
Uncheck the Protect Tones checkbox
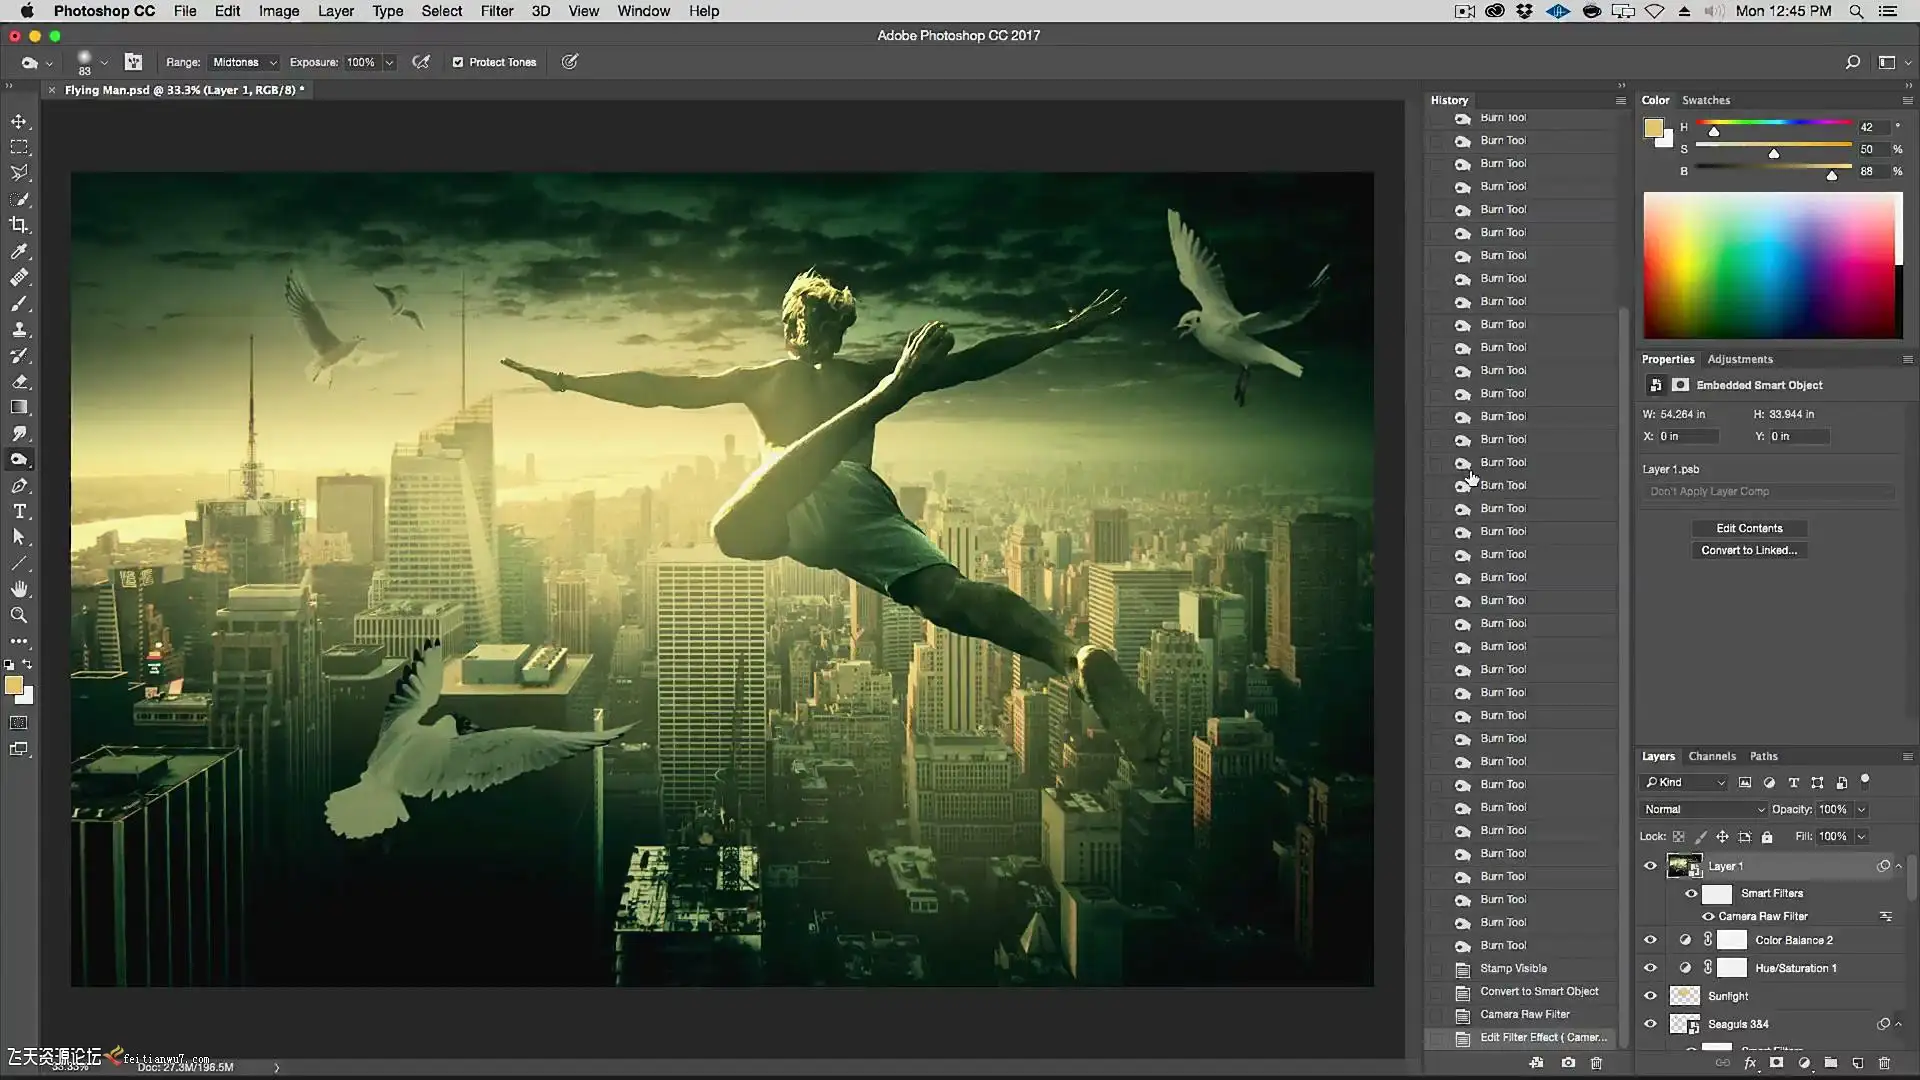tap(458, 62)
